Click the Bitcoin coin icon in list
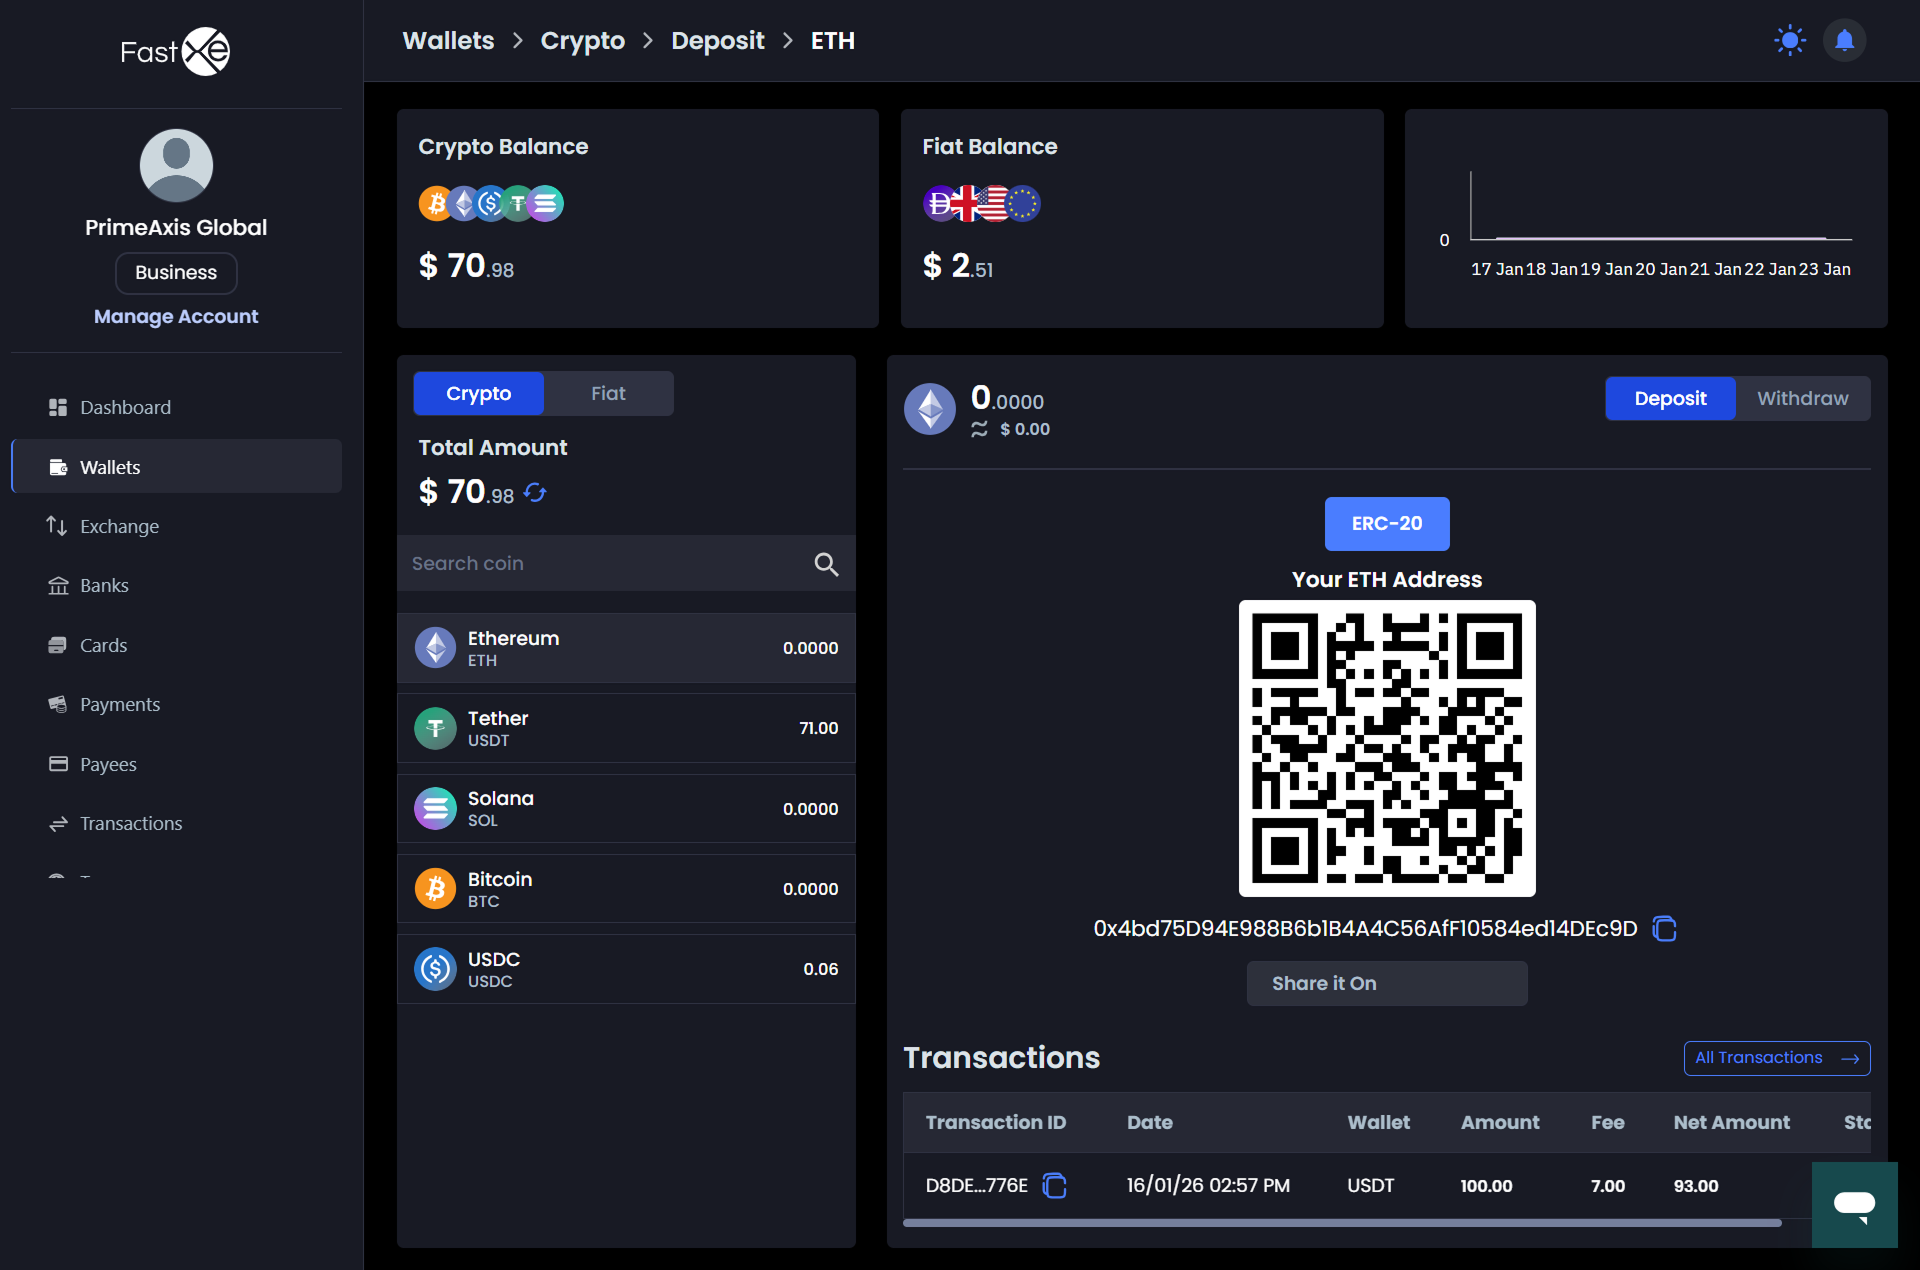This screenshot has height=1270, width=1920. click(435, 888)
